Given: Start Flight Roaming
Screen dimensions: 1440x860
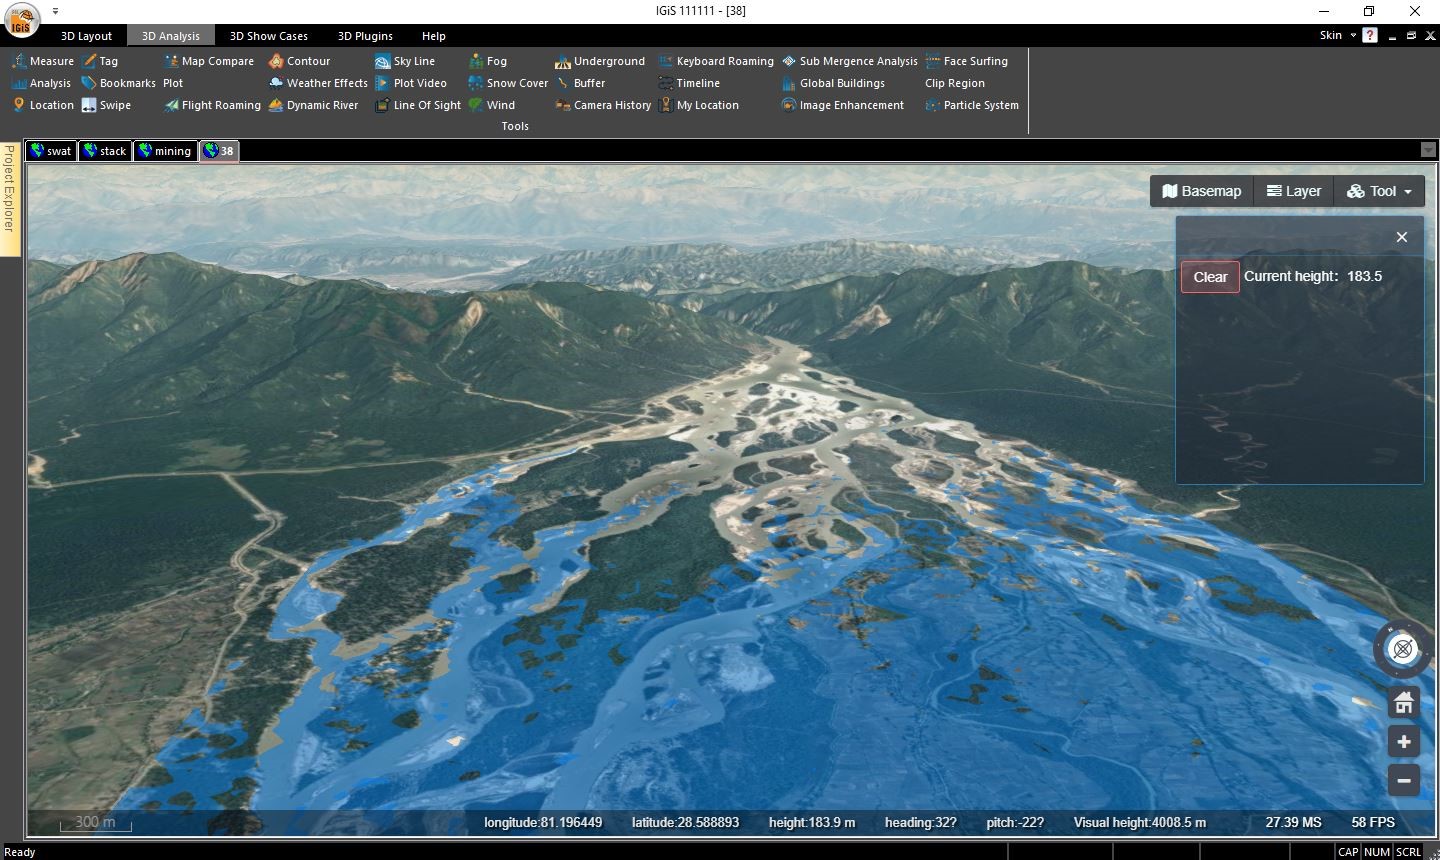Looking at the screenshot, I should pyautogui.click(x=212, y=105).
